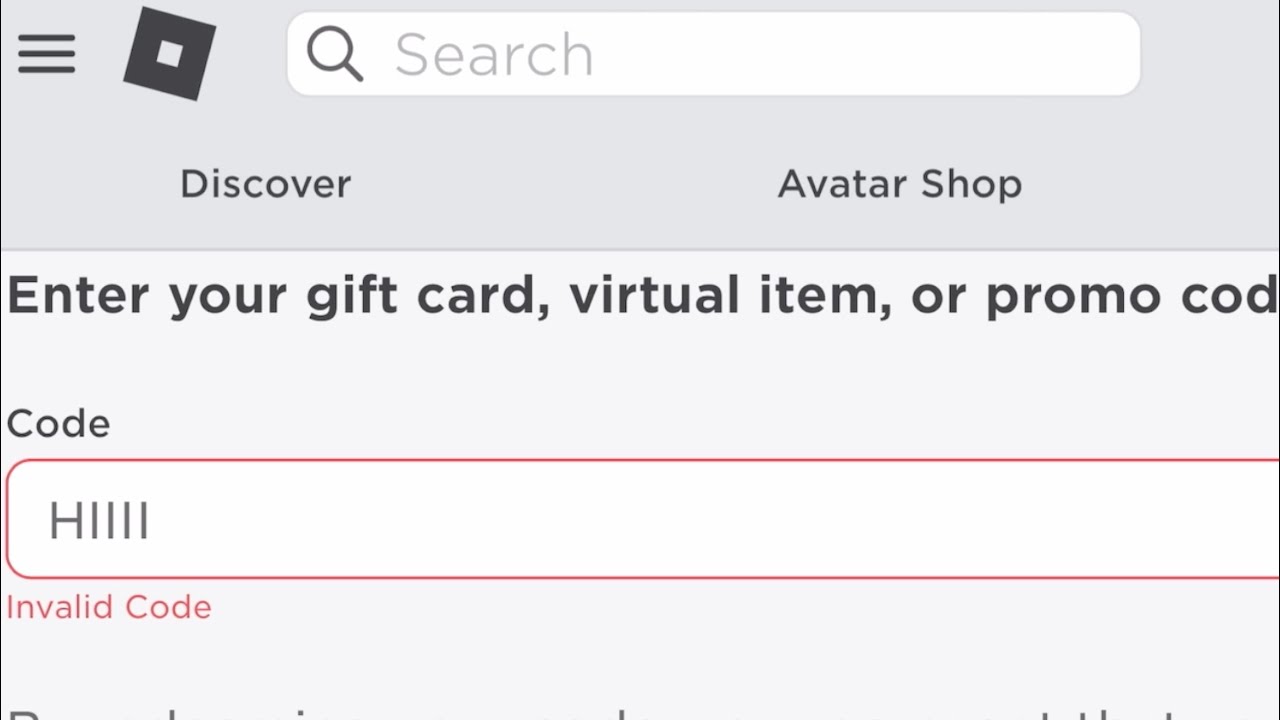Click the word Invalid in the error
The width and height of the screenshot is (1280, 720).
click(61, 607)
